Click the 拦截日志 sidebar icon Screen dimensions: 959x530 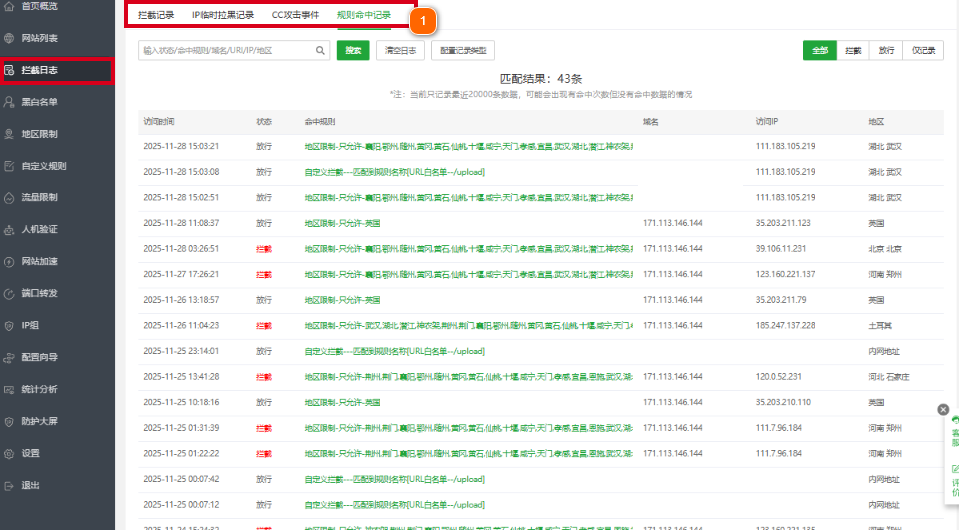coord(9,70)
